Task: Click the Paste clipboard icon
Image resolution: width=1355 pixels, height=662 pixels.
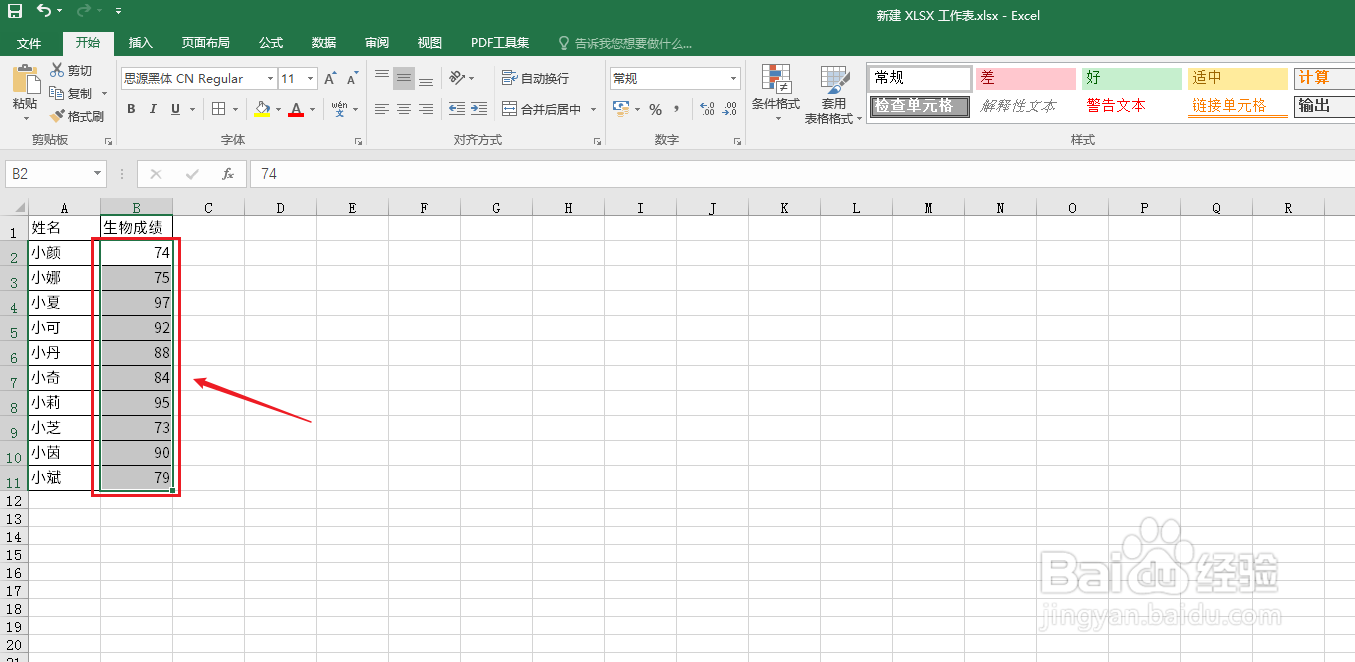Action: pos(25,78)
